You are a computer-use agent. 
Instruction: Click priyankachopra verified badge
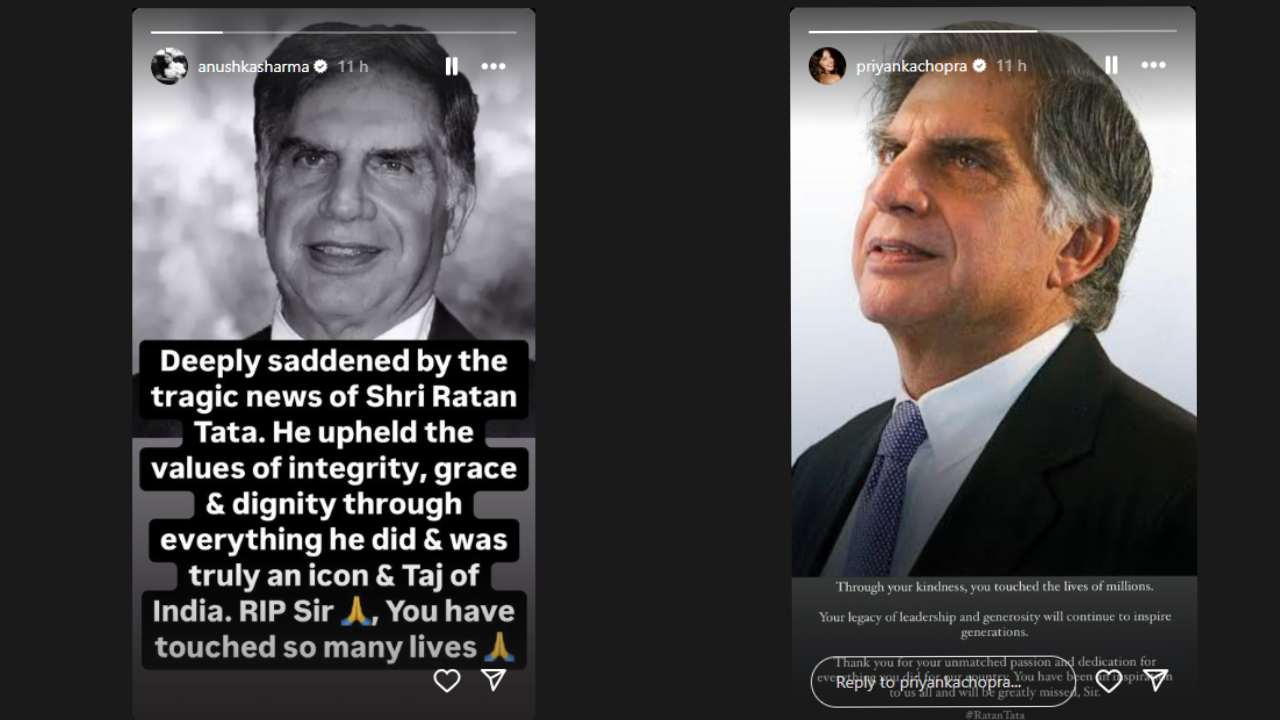coord(979,66)
